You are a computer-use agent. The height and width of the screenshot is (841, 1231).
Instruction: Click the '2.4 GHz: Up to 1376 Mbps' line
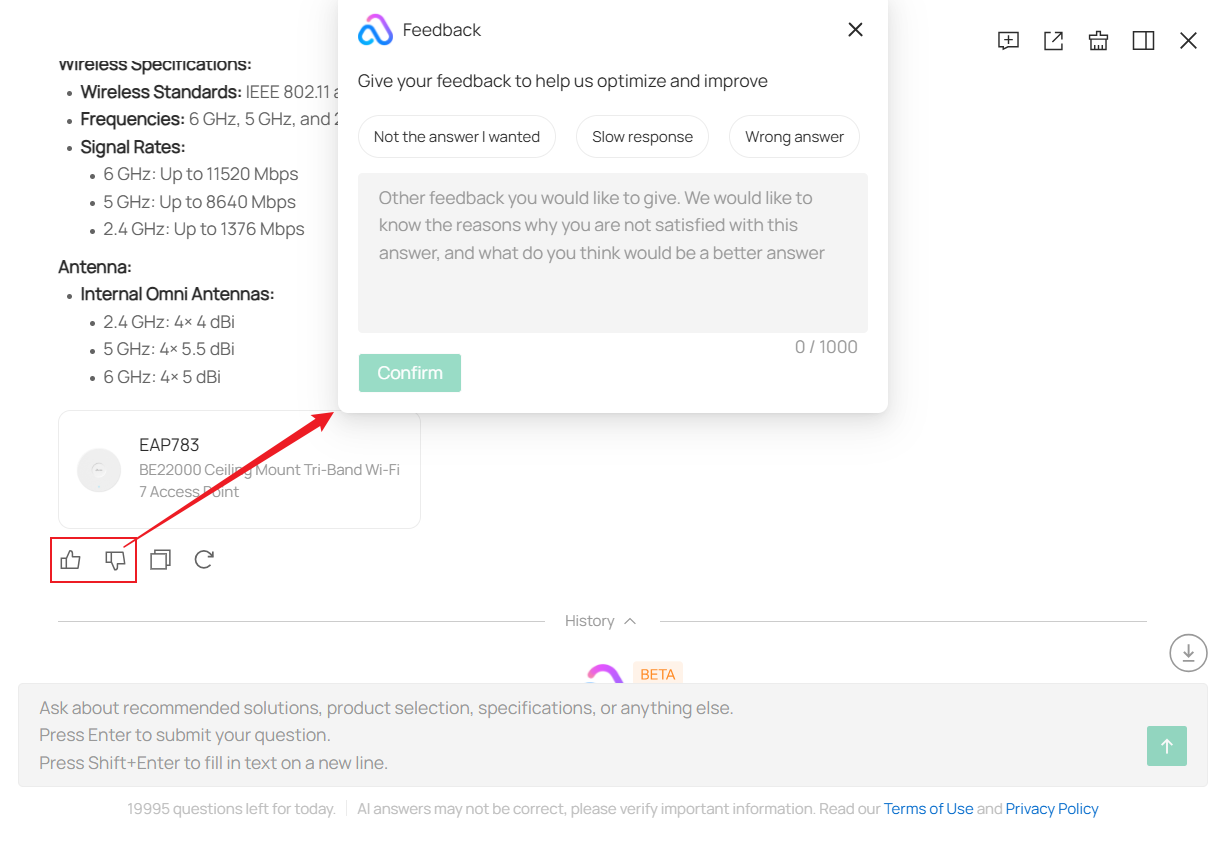point(204,229)
